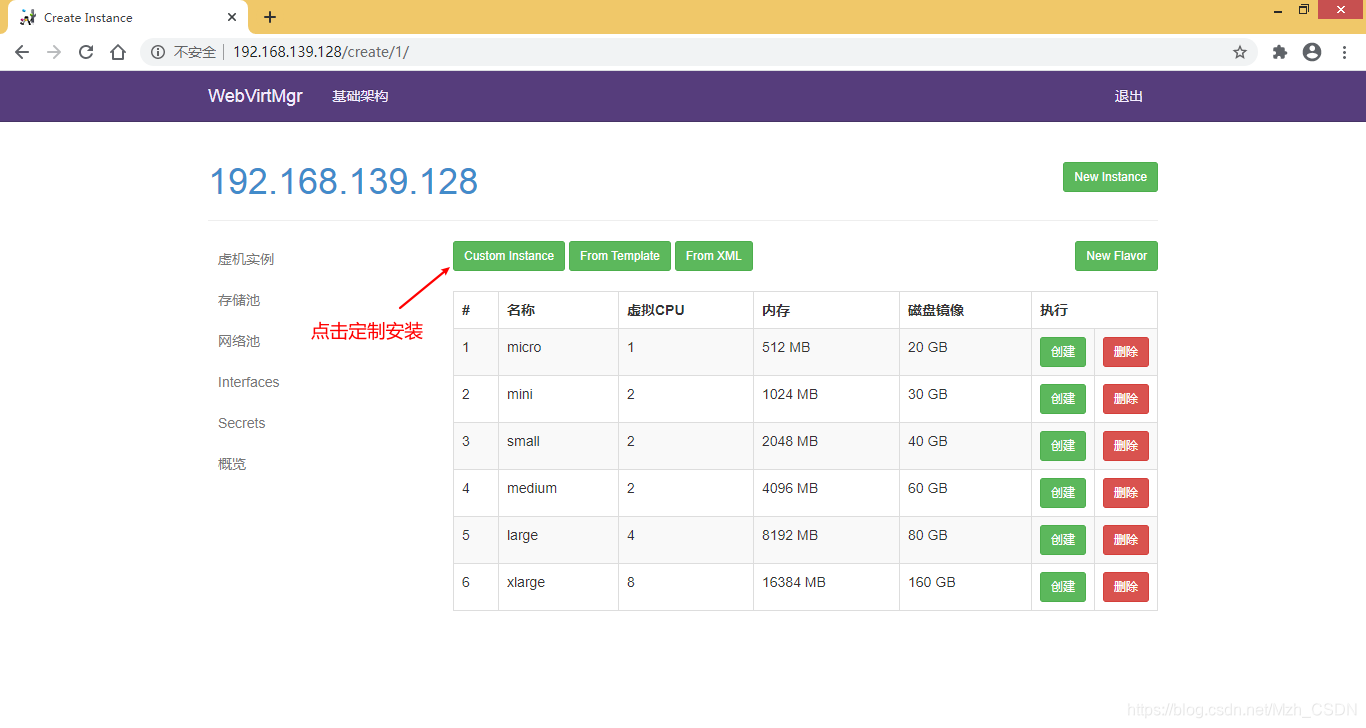Click the browser forward arrow

pyautogui.click(x=54, y=52)
